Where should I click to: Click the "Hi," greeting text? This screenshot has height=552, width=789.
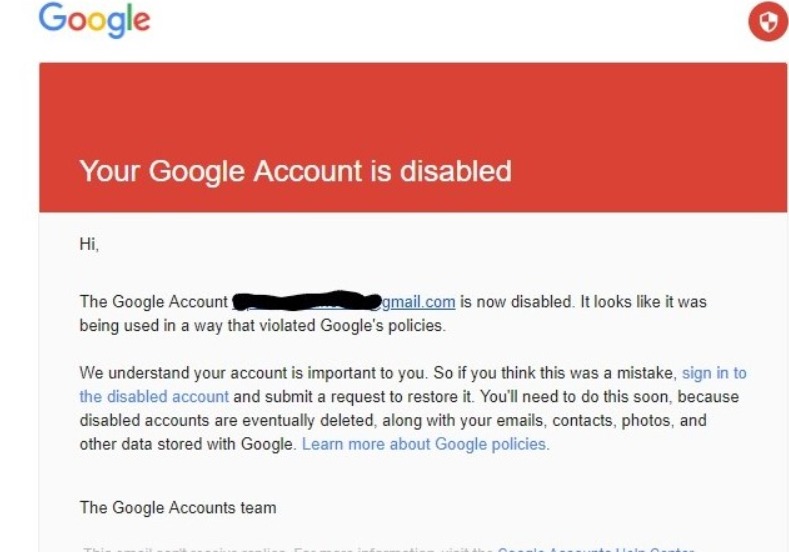pos(89,244)
